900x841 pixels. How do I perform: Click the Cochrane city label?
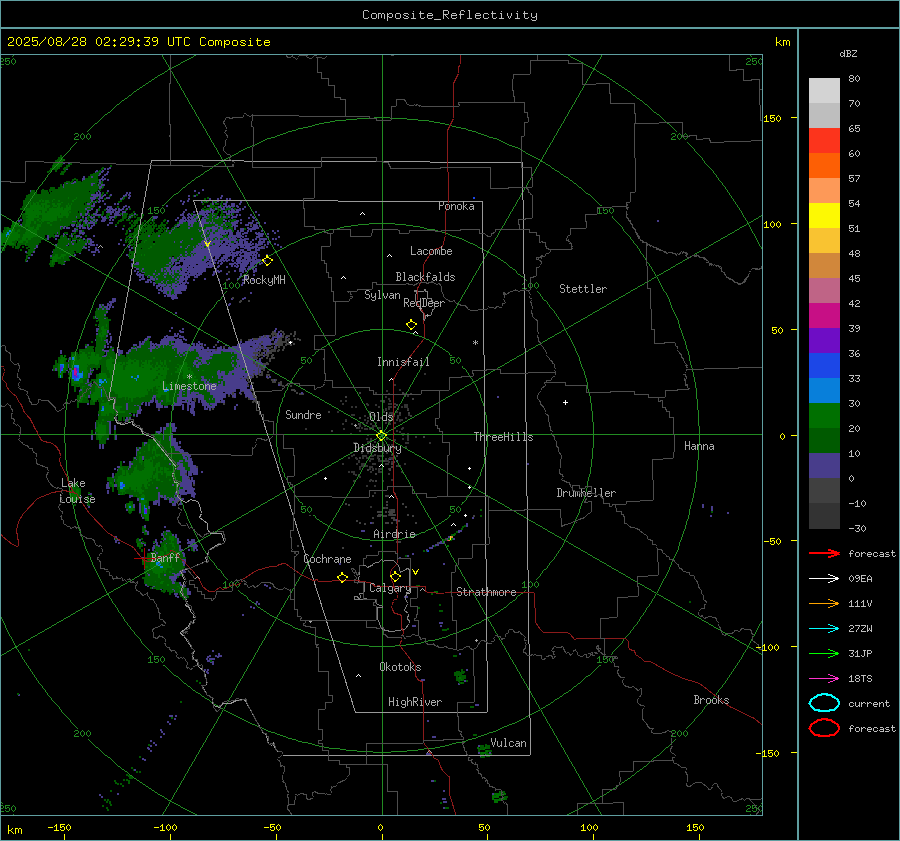[327, 559]
